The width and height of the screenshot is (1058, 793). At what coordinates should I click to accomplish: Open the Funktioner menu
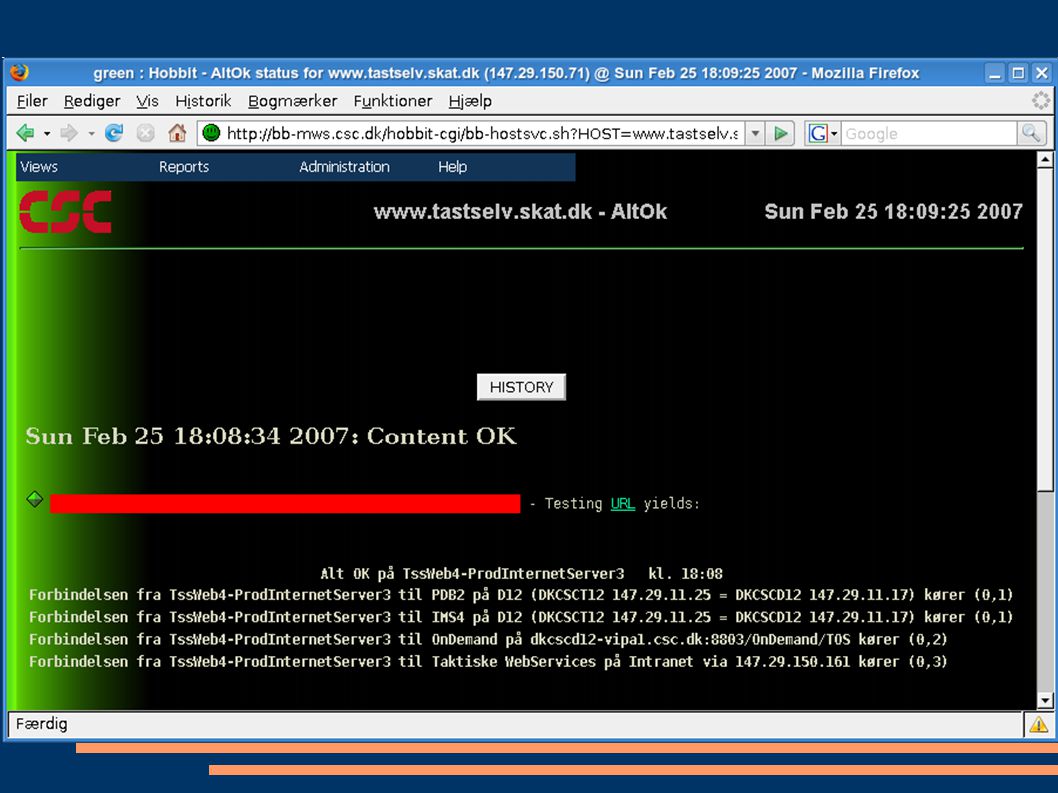click(393, 101)
